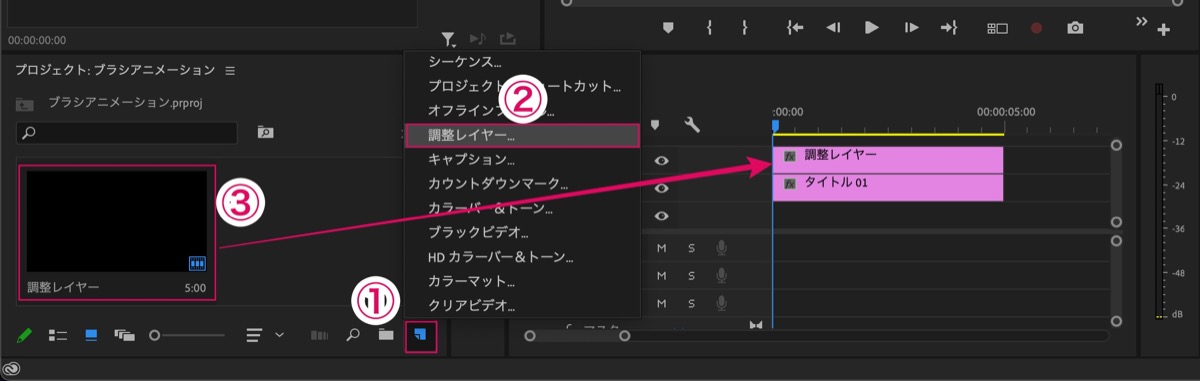The height and width of the screenshot is (381, 1200).
Task: Toggle read-only green pencil icon
Action: pyautogui.click(x=25, y=335)
